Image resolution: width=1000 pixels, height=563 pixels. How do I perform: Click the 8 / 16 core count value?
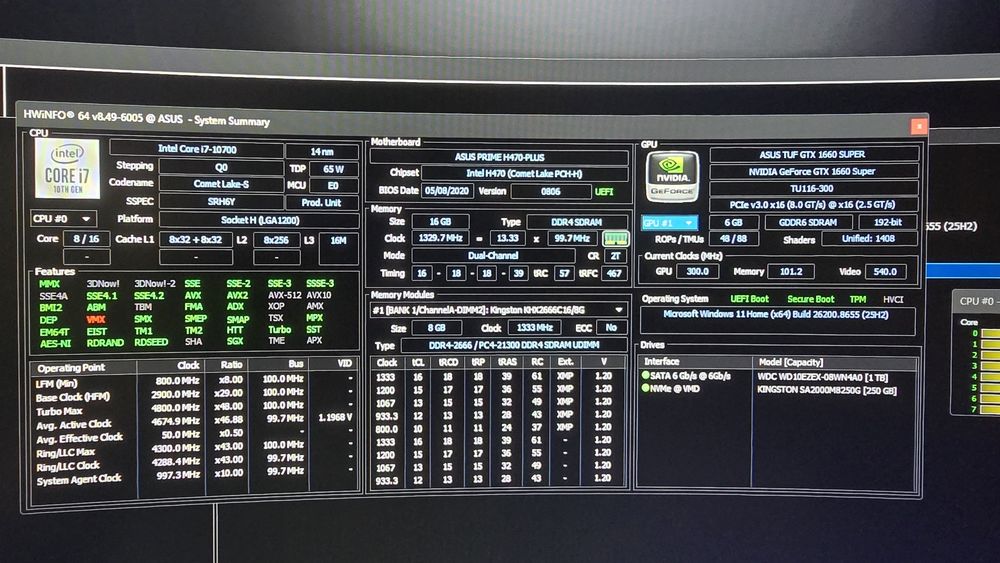pos(86,239)
